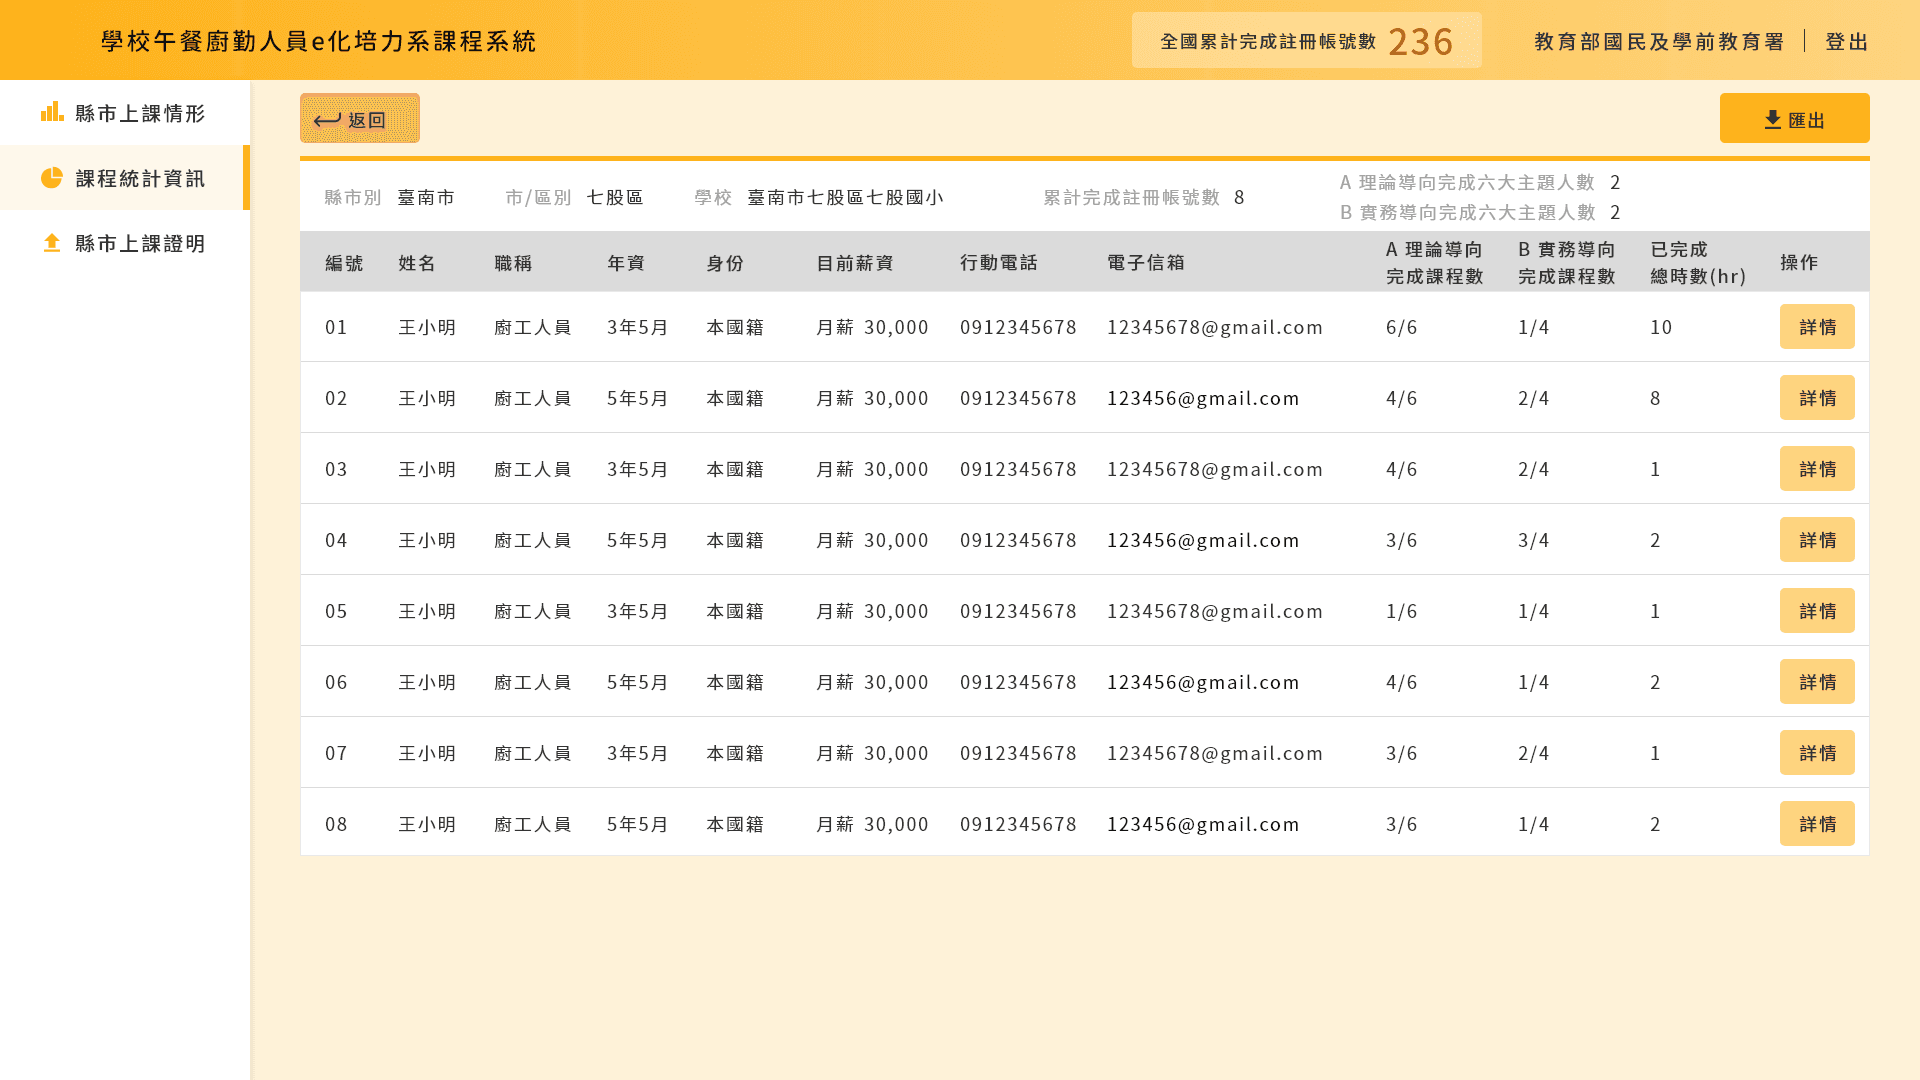The height and width of the screenshot is (1080, 1920).
Task: Click the registered accounts count 236
Action: tap(1420, 41)
